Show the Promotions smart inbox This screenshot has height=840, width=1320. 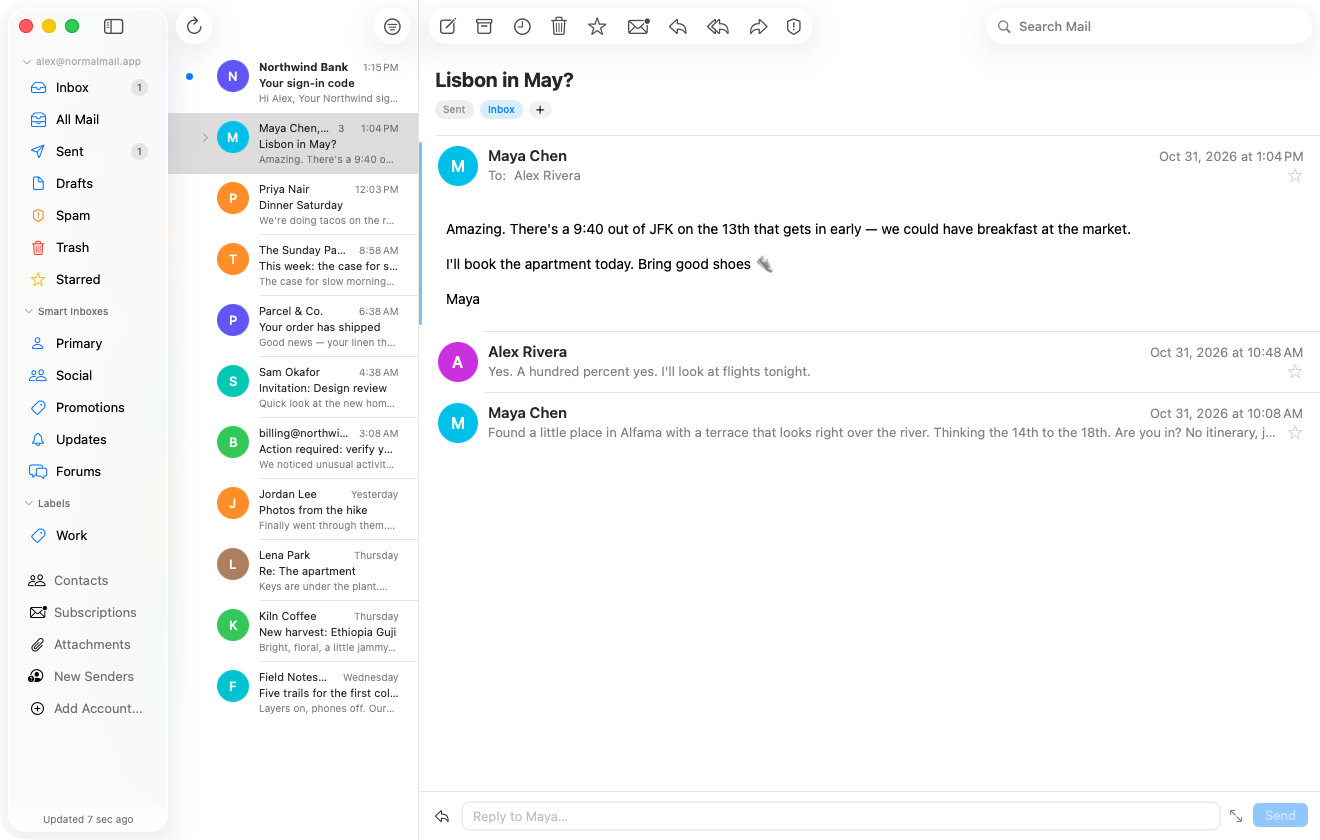tap(88, 407)
